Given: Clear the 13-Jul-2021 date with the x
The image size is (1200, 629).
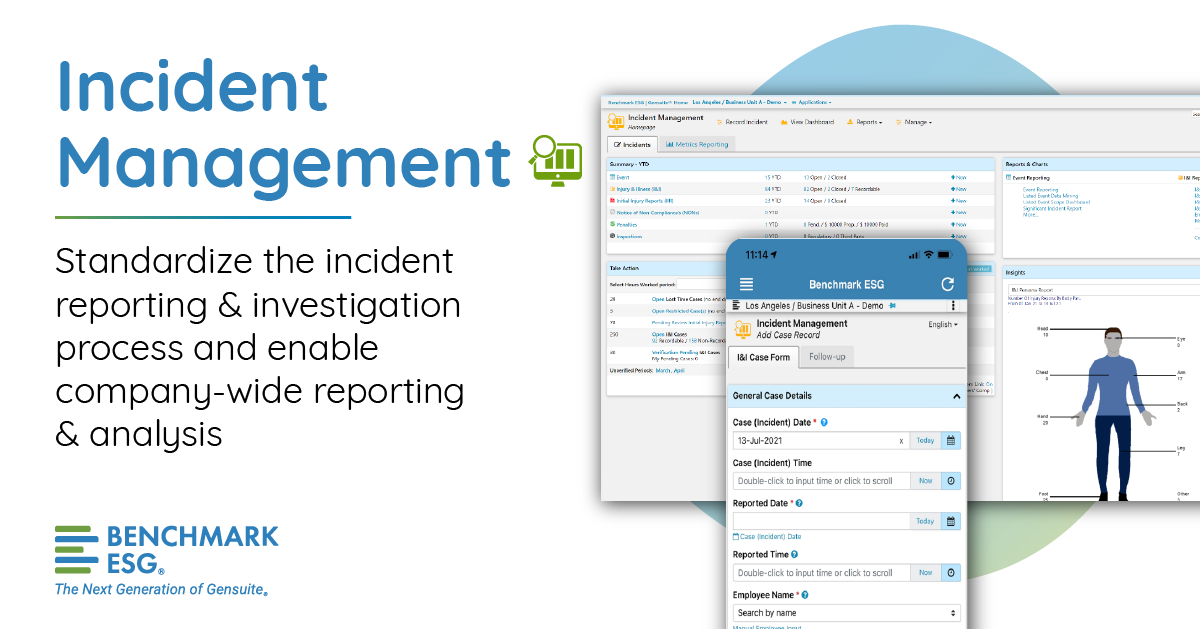Looking at the screenshot, I should point(901,441).
